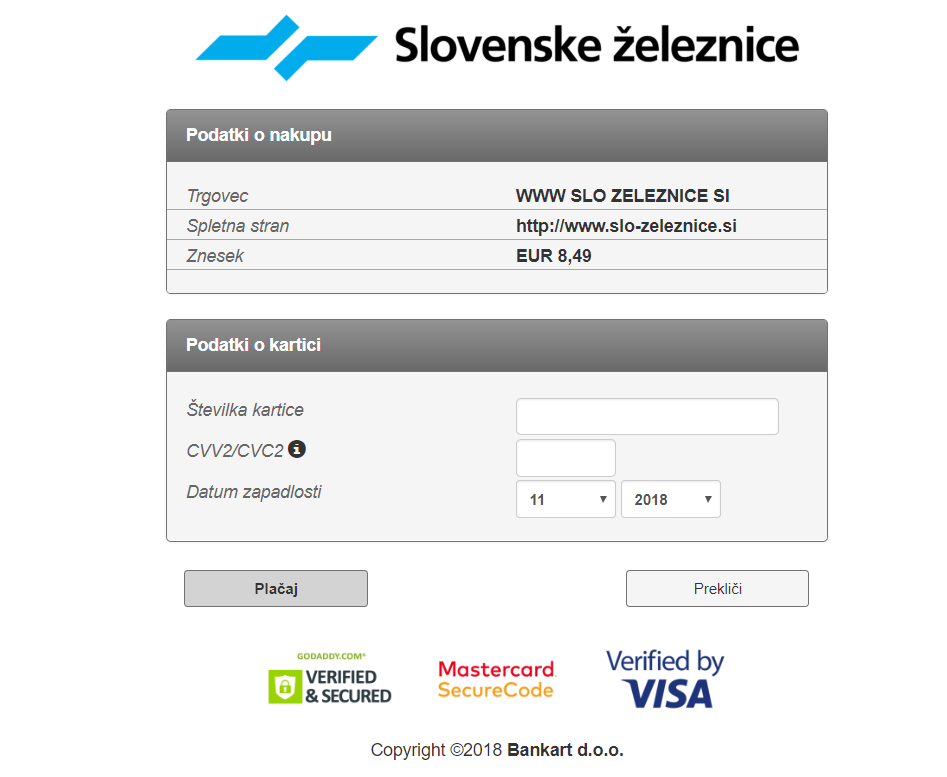947x777 pixels.
Task: Cancel payment with the Prekliči button
Action: (717, 589)
